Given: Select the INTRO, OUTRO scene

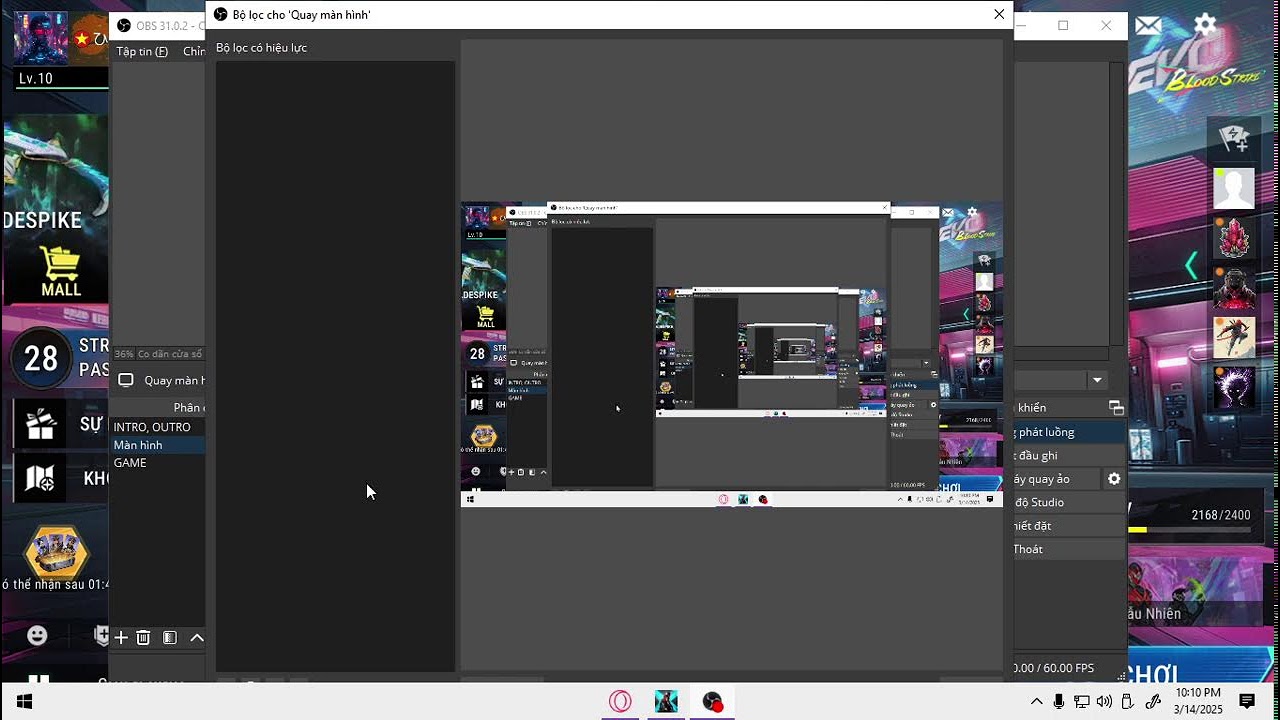Looking at the screenshot, I should click(x=157, y=427).
